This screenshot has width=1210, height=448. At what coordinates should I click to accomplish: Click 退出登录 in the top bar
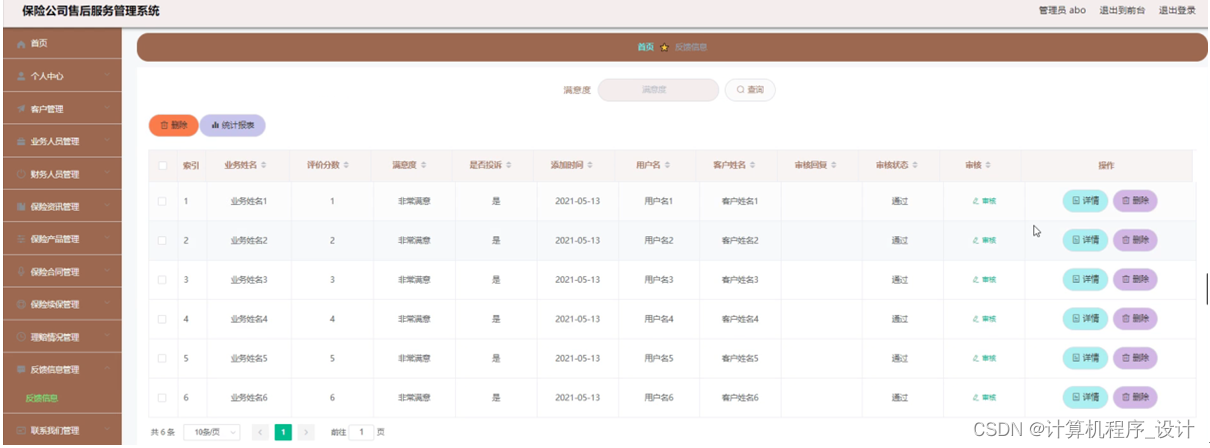[1177, 11]
